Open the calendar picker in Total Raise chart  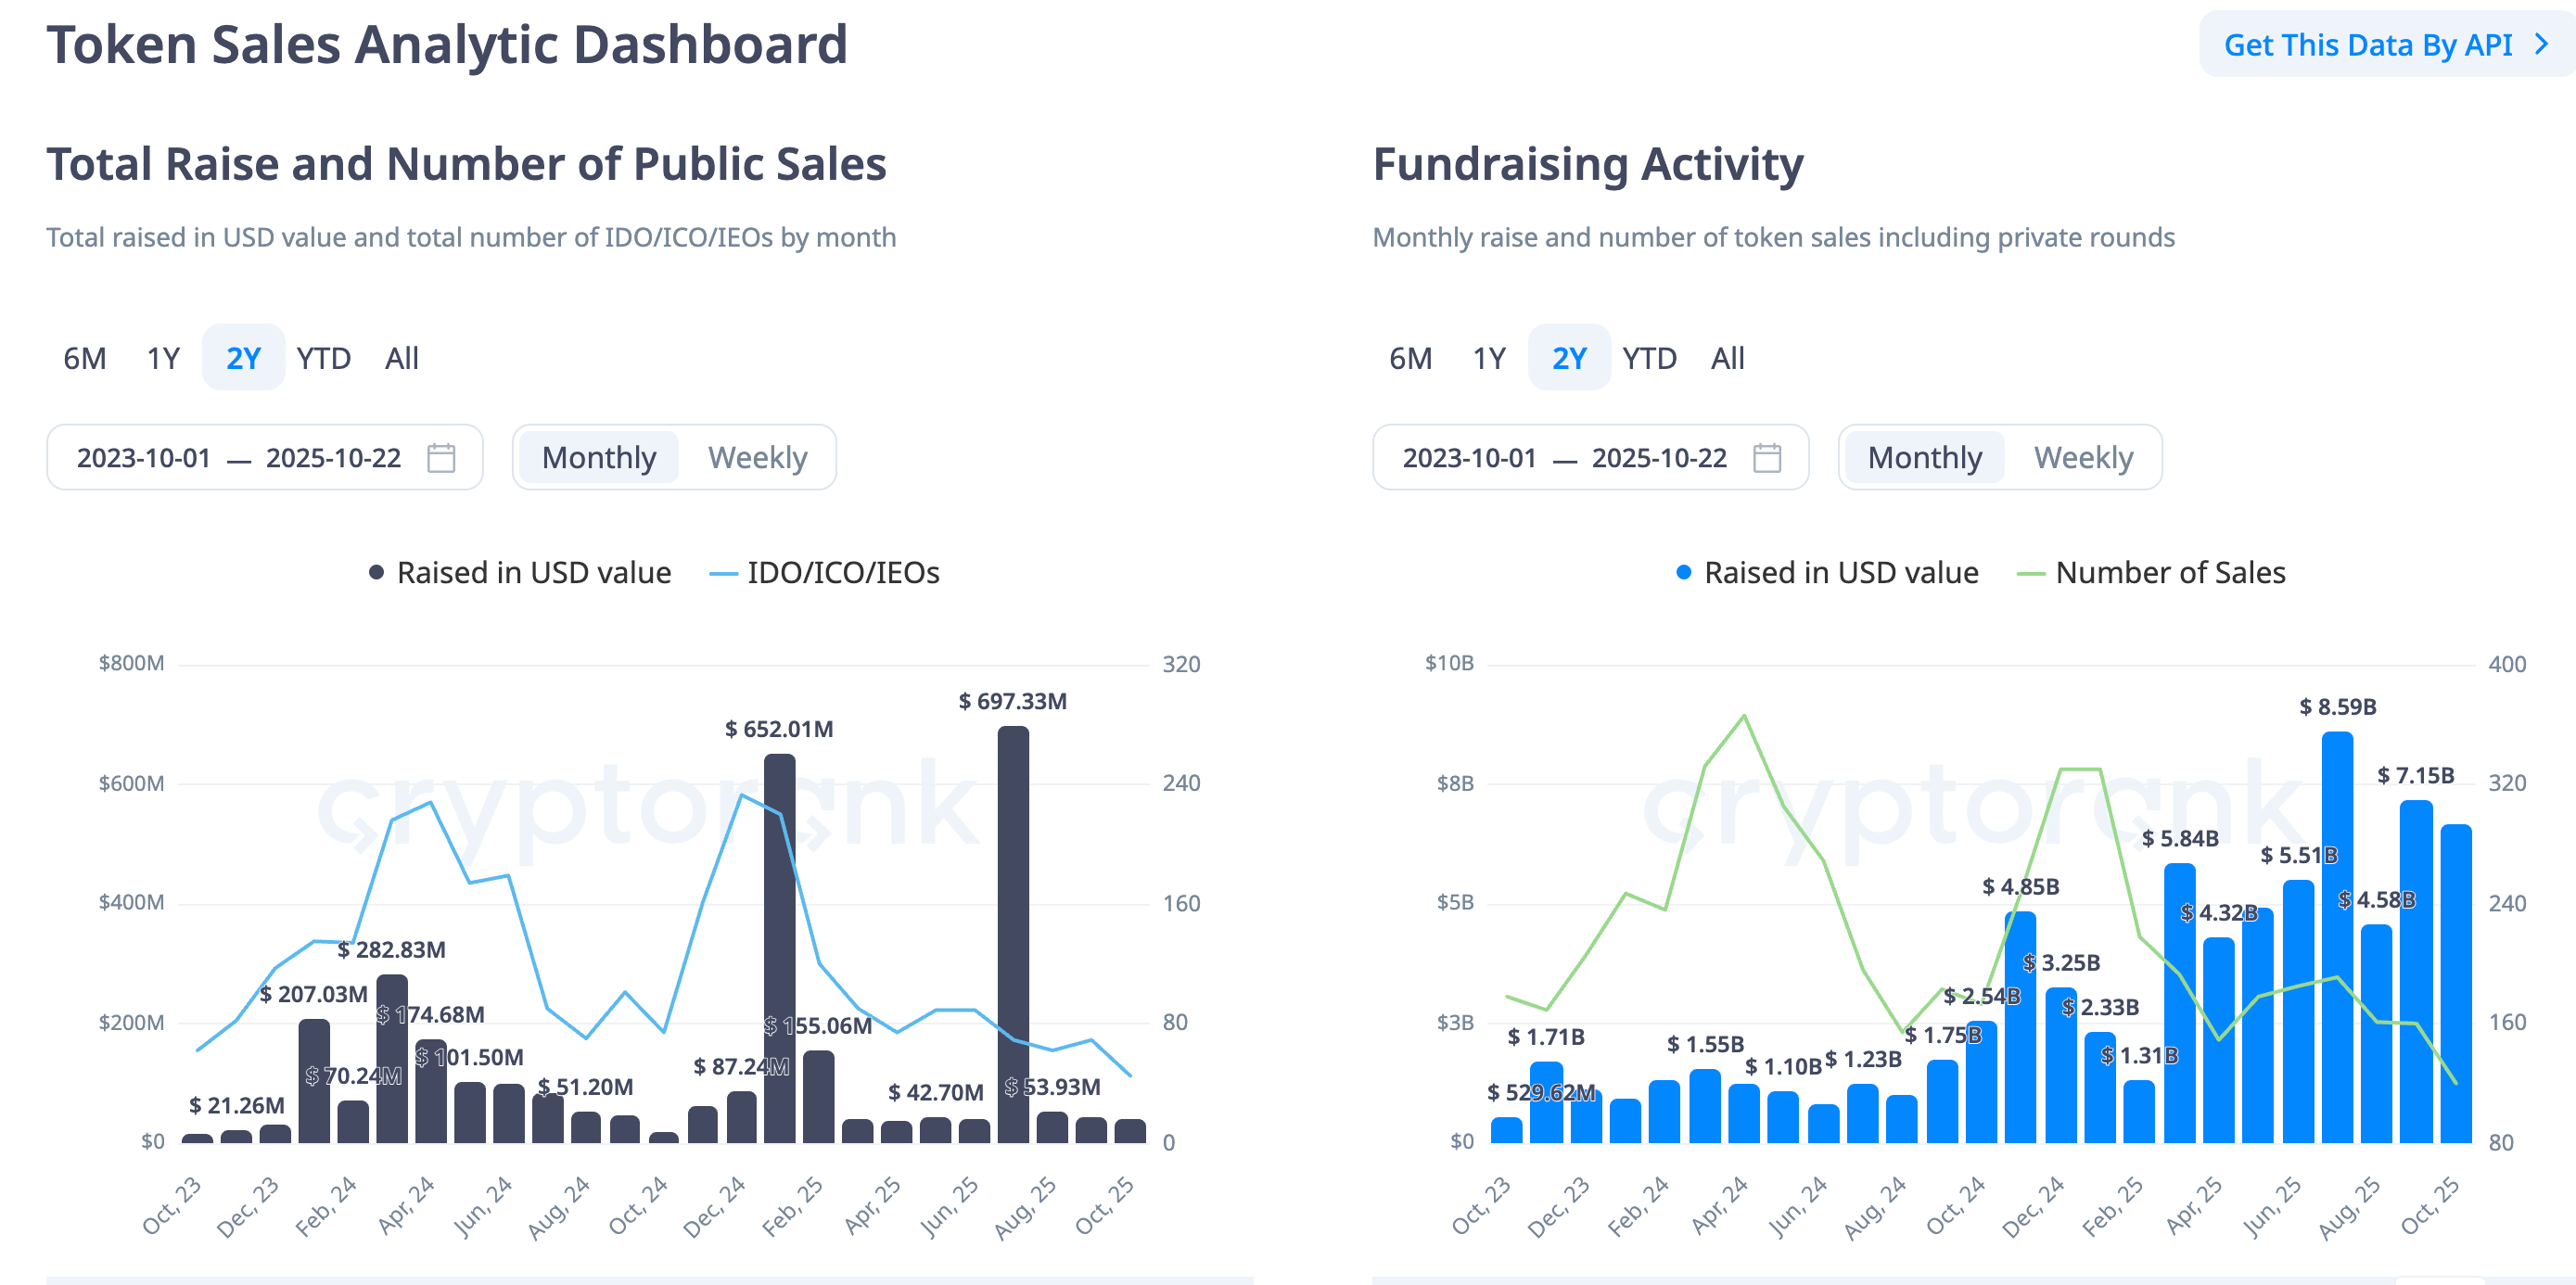click(x=444, y=457)
